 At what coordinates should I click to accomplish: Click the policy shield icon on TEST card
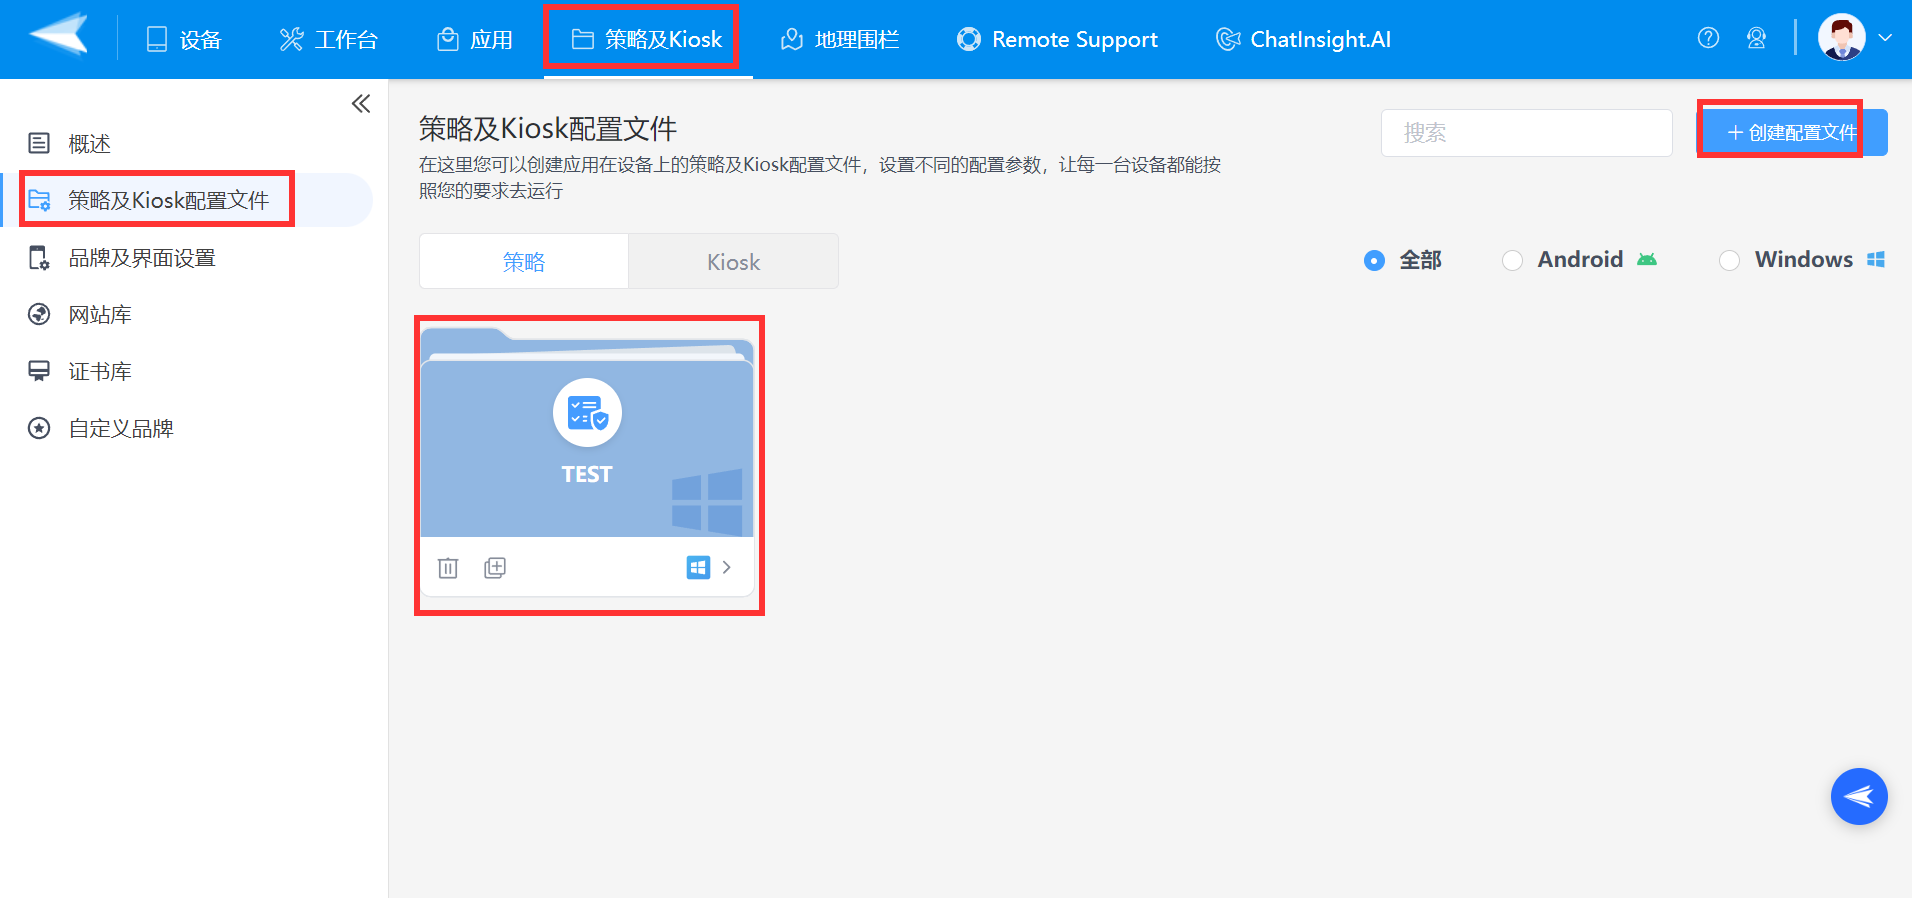(587, 413)
